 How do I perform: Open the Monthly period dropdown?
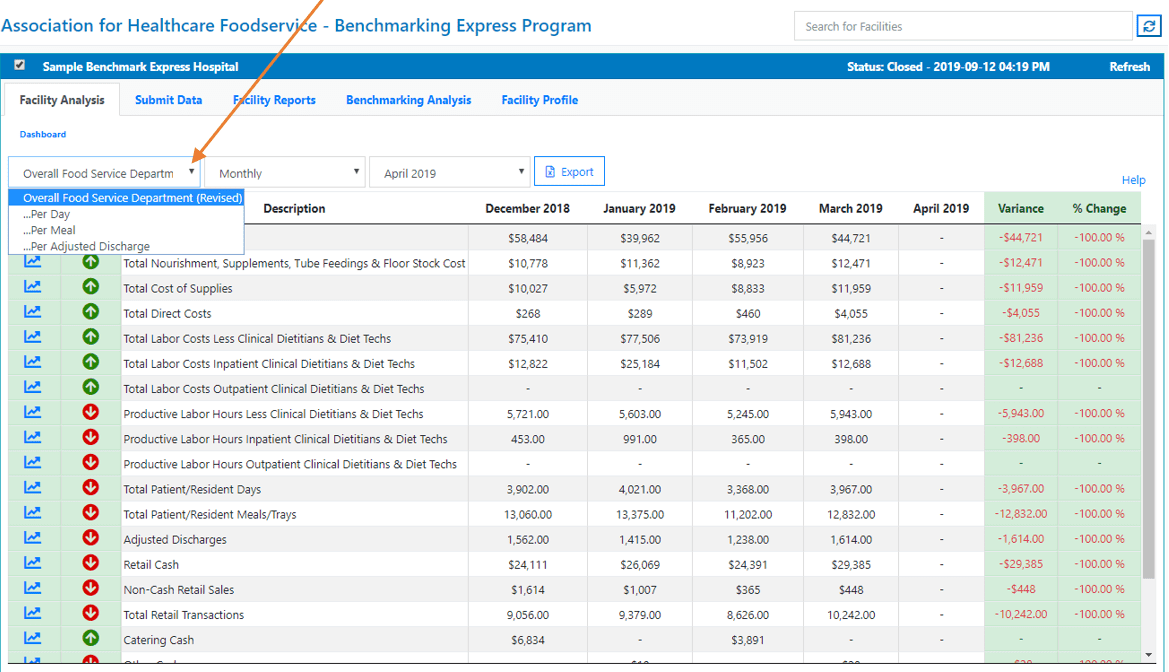285,173
